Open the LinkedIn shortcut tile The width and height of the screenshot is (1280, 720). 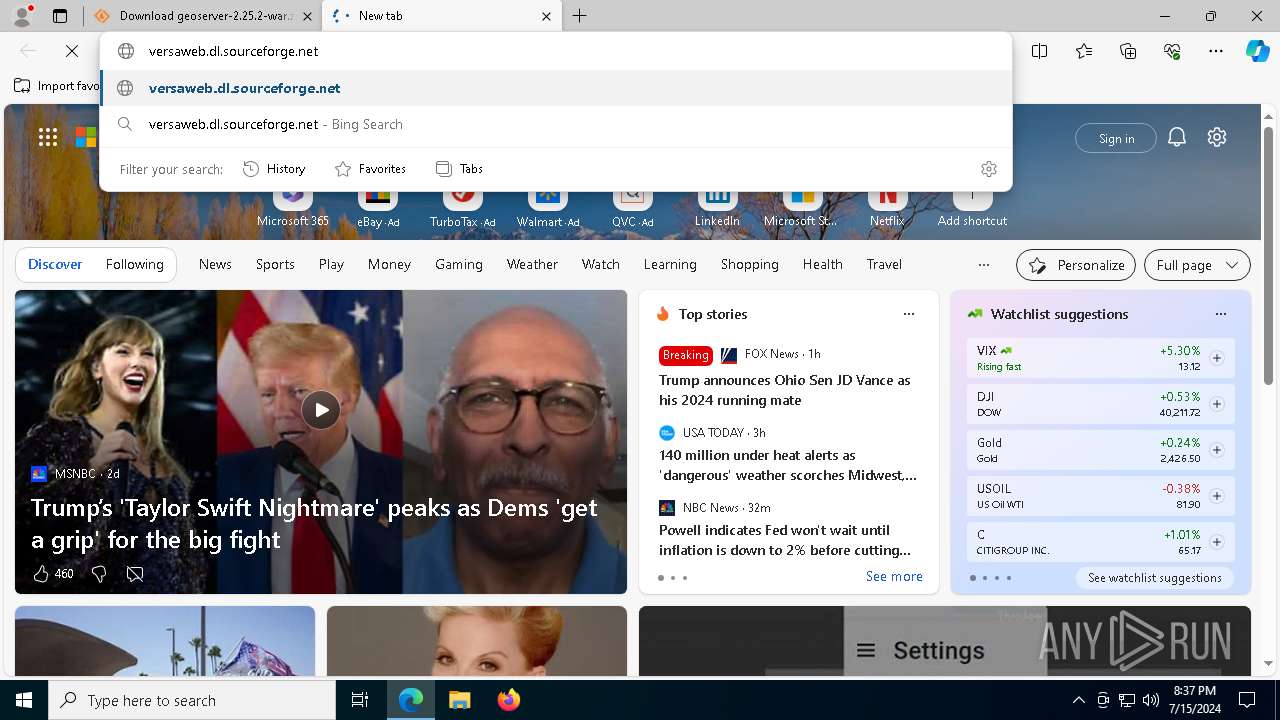pyautogui.click(x=717, y=207)
